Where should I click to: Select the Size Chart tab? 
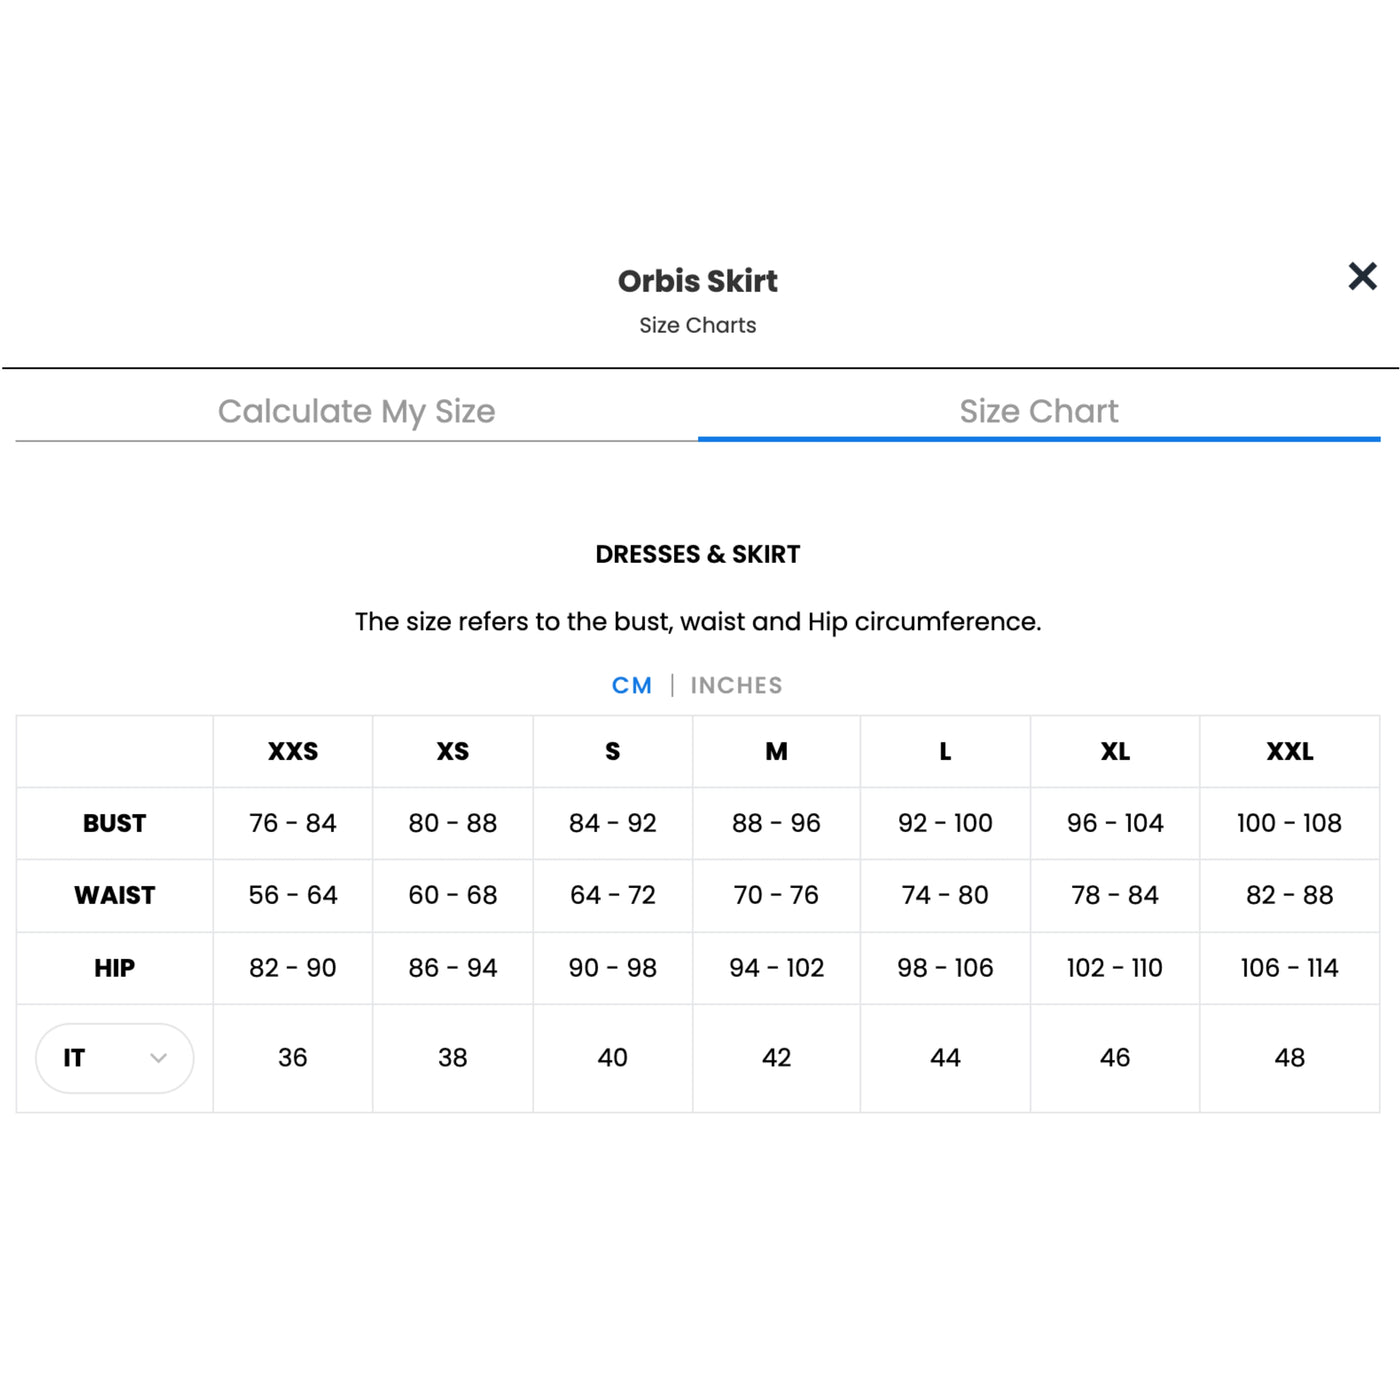click(x=1039, y=411)
